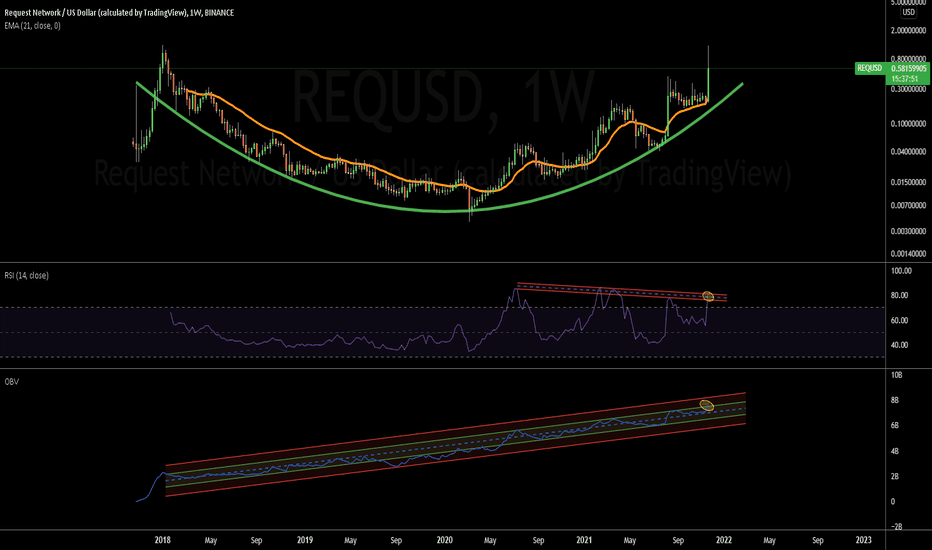This screenshot has width=932, height=550.
Task: Click the green REQUSD price tag
Action: [869, 68]
